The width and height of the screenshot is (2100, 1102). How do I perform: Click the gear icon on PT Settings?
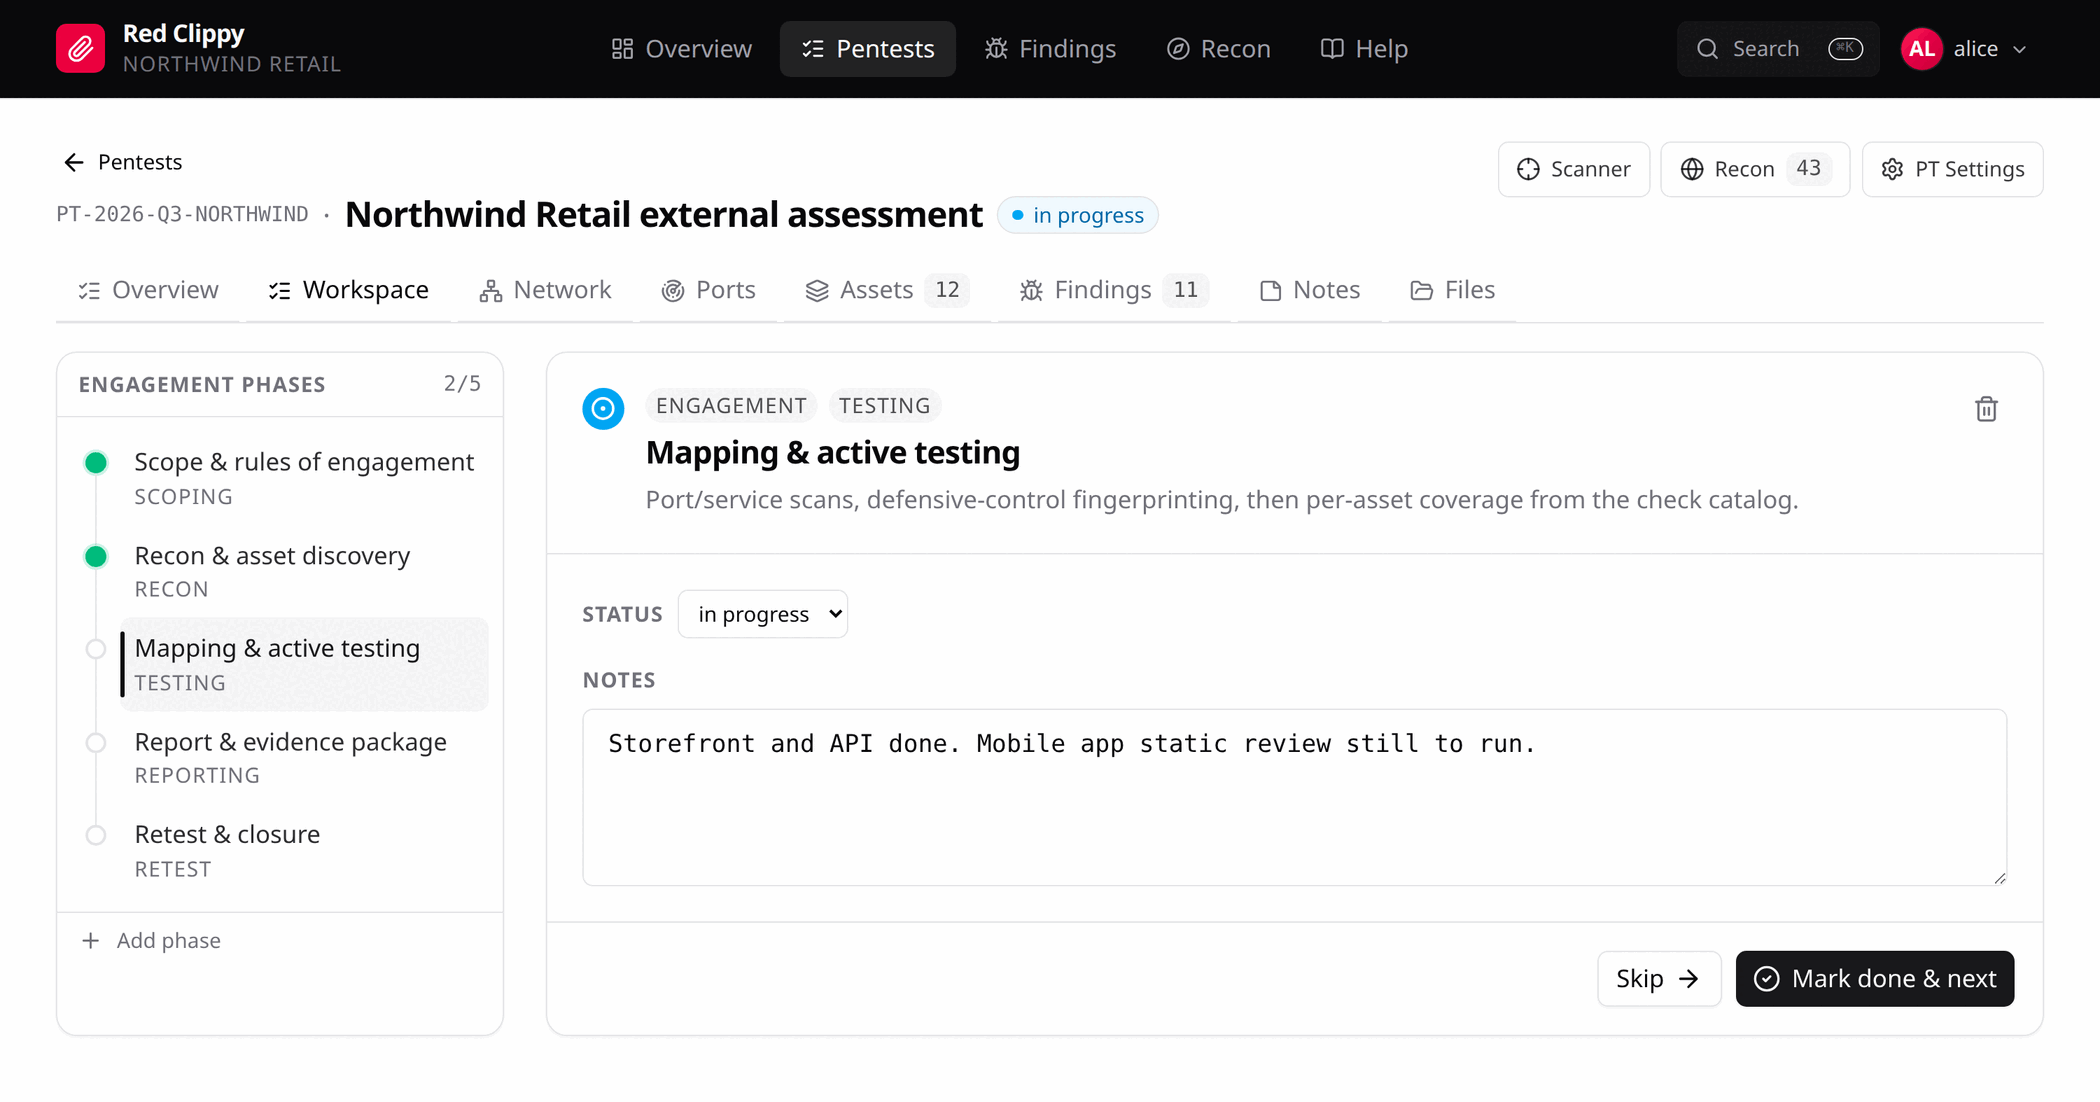click(x=1892, y=170)
